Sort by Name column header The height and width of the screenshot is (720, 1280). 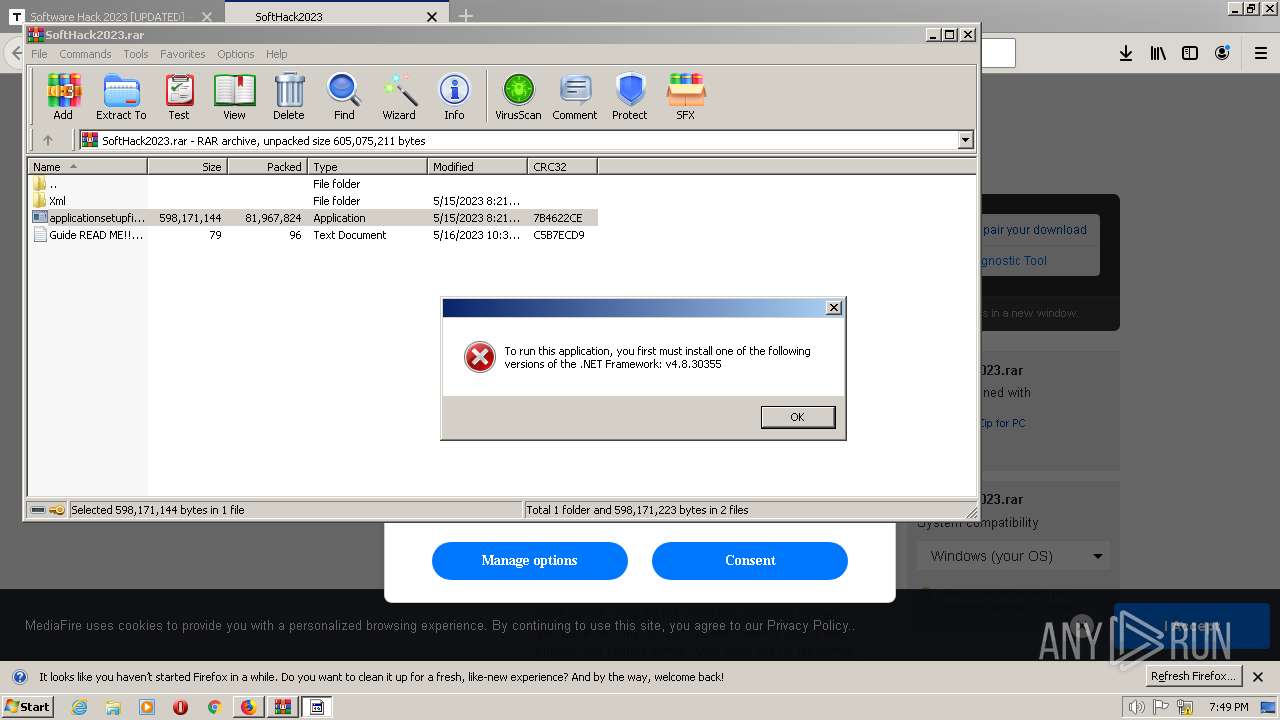(87, 167)
